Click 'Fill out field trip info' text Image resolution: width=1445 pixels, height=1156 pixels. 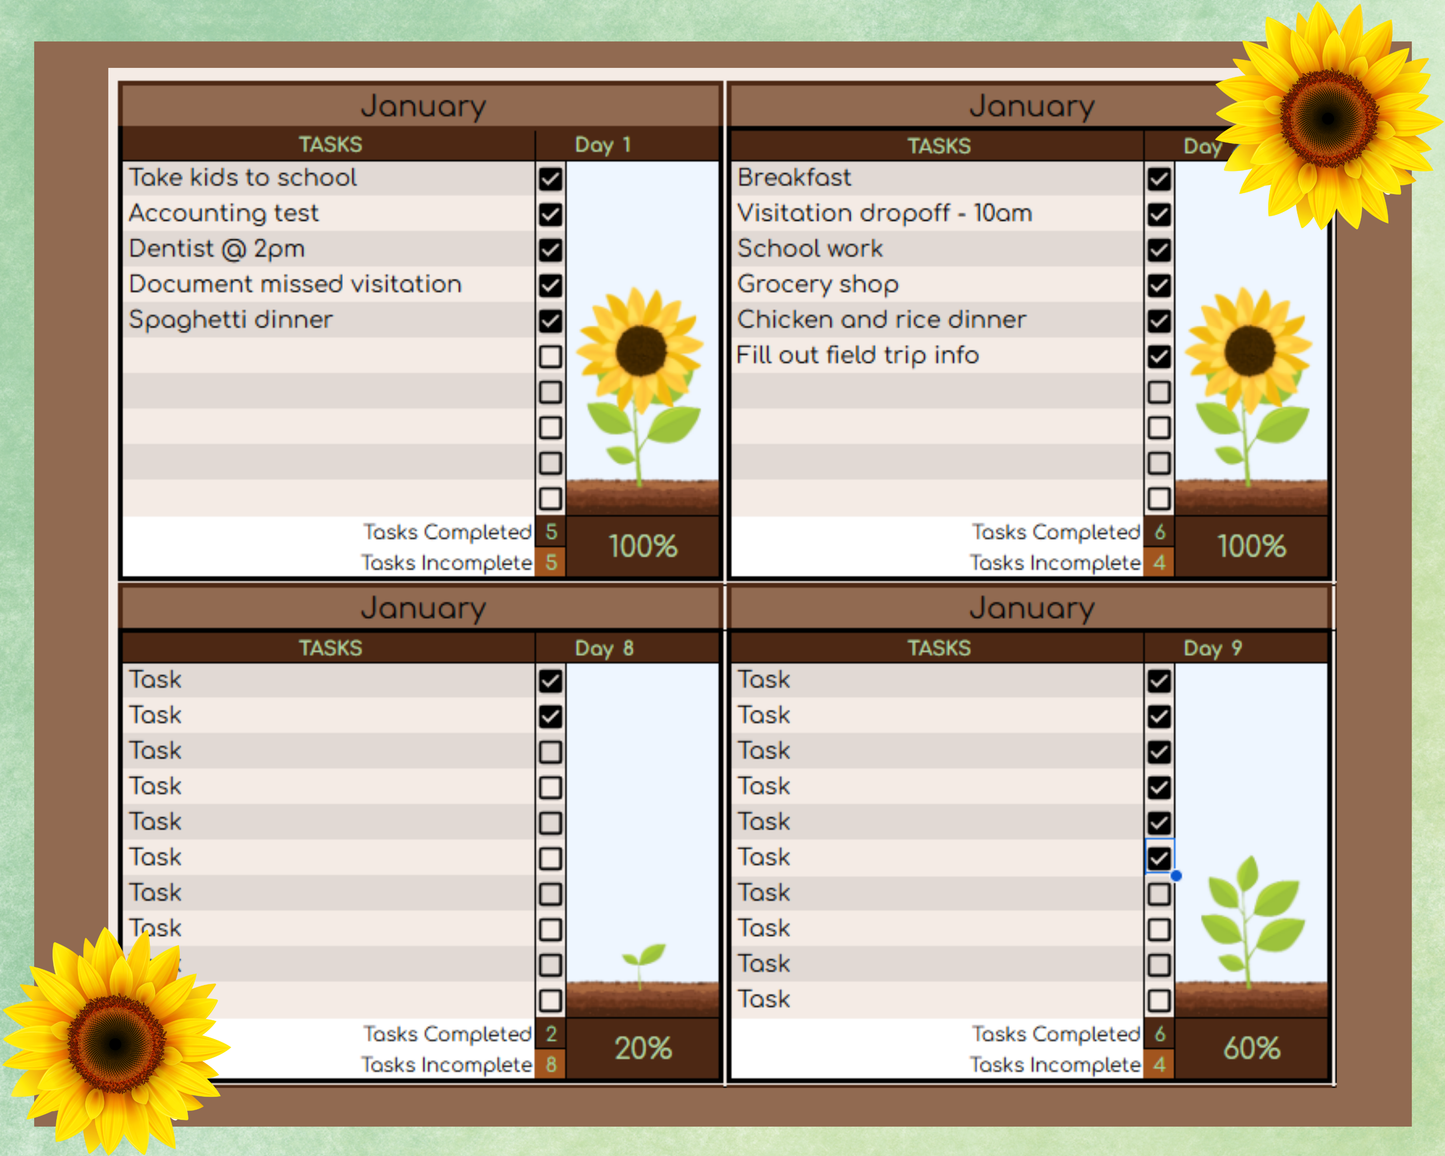pos(858,356)
